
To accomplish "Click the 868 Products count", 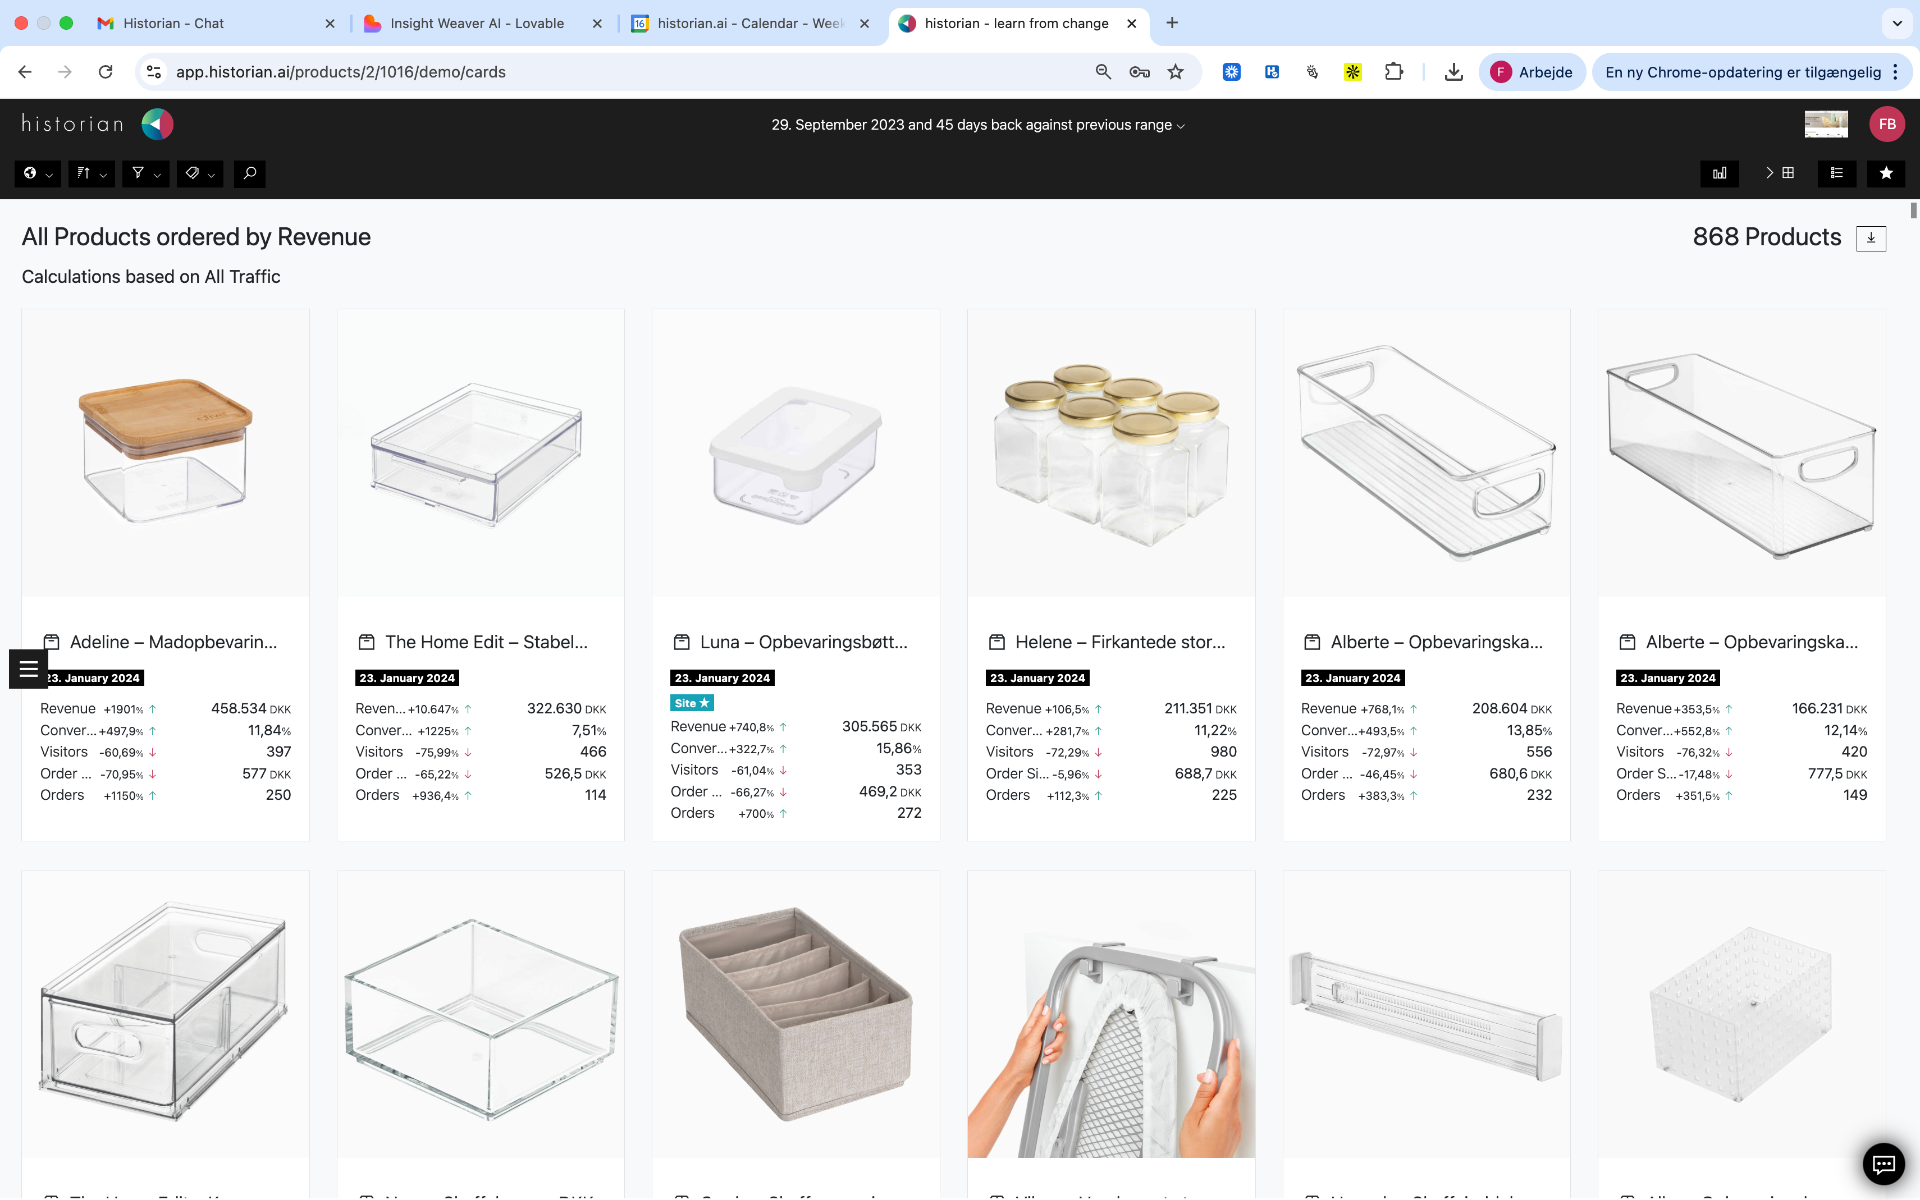I will (1766, 237).
